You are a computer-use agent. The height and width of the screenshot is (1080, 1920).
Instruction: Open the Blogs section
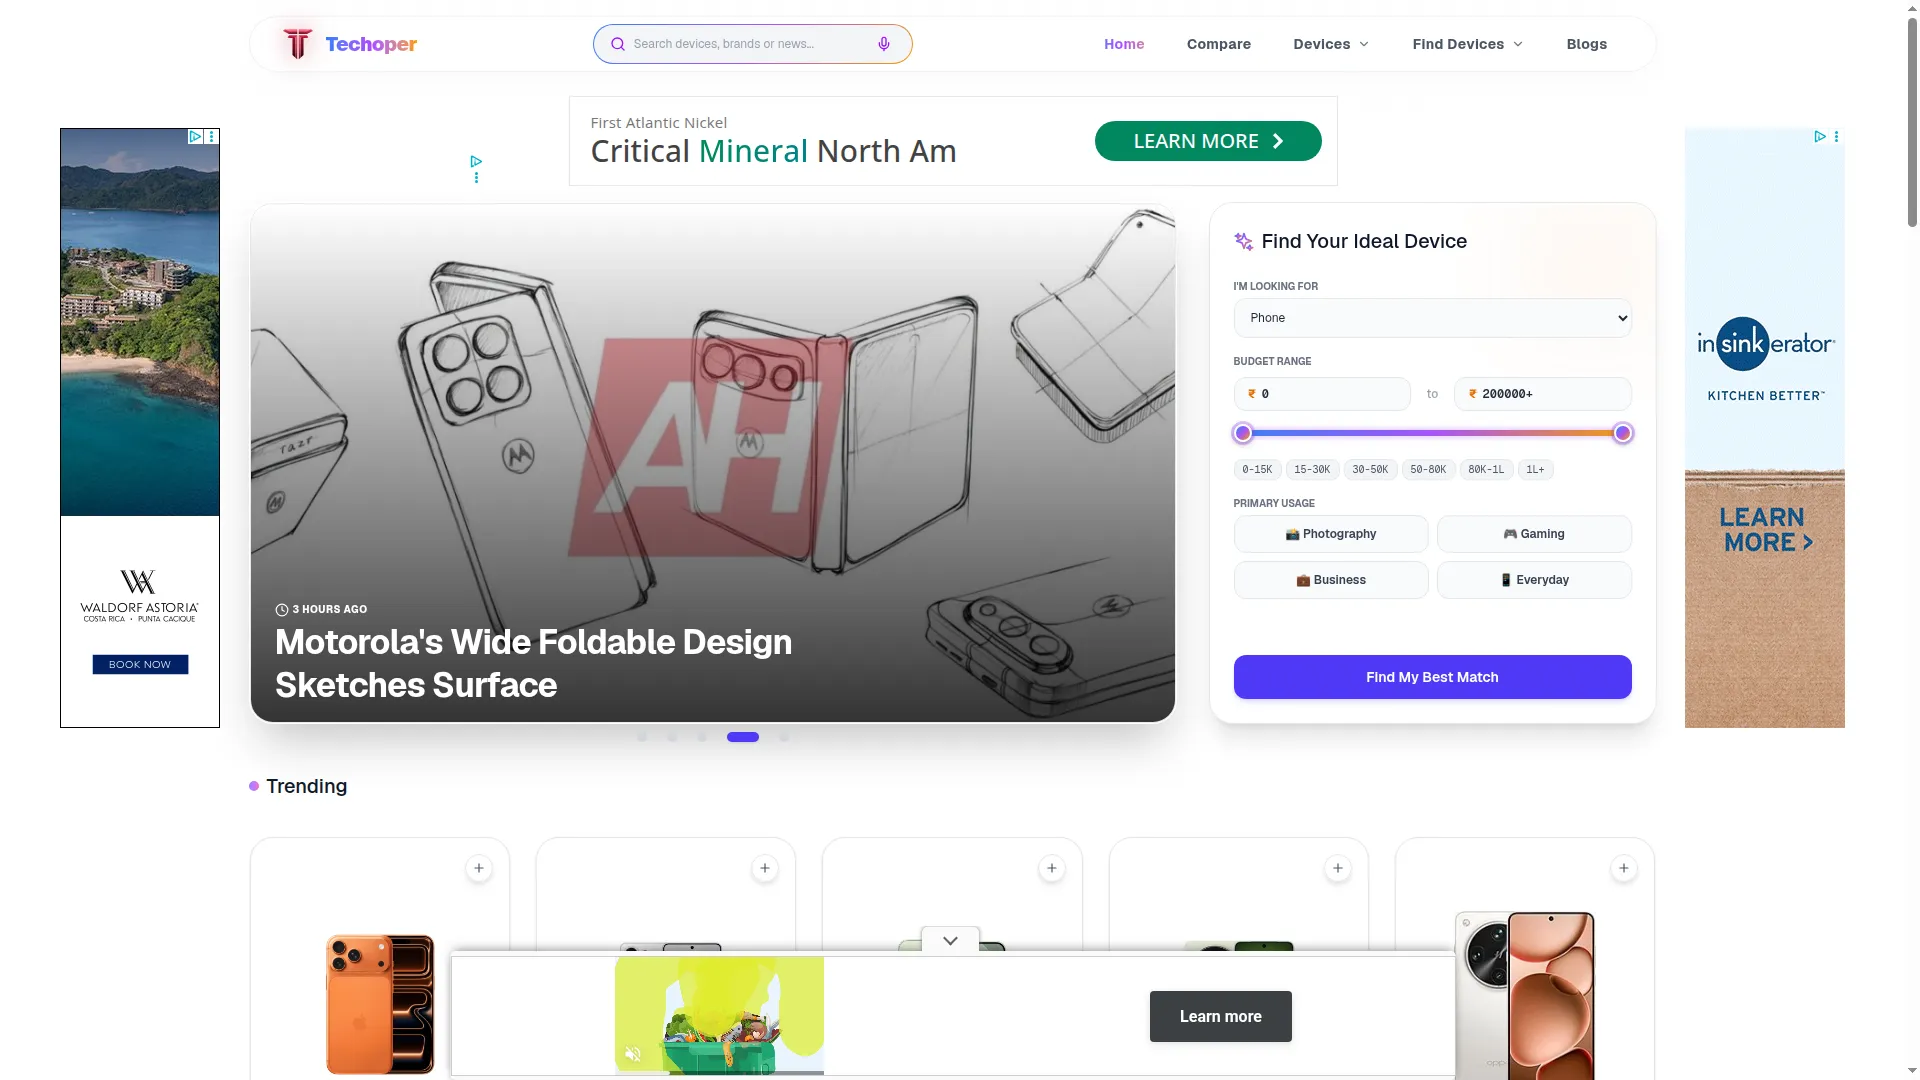(x=1586, y=44)
